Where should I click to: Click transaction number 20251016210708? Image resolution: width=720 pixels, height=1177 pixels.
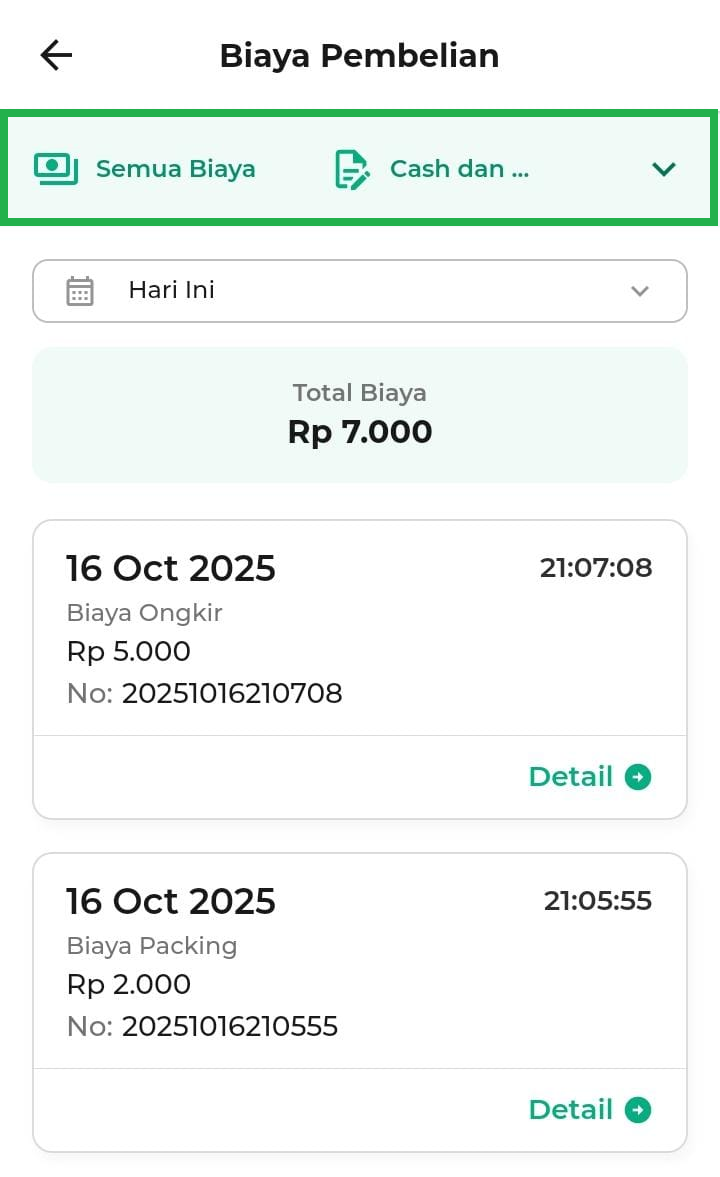[x=232, y=693]
